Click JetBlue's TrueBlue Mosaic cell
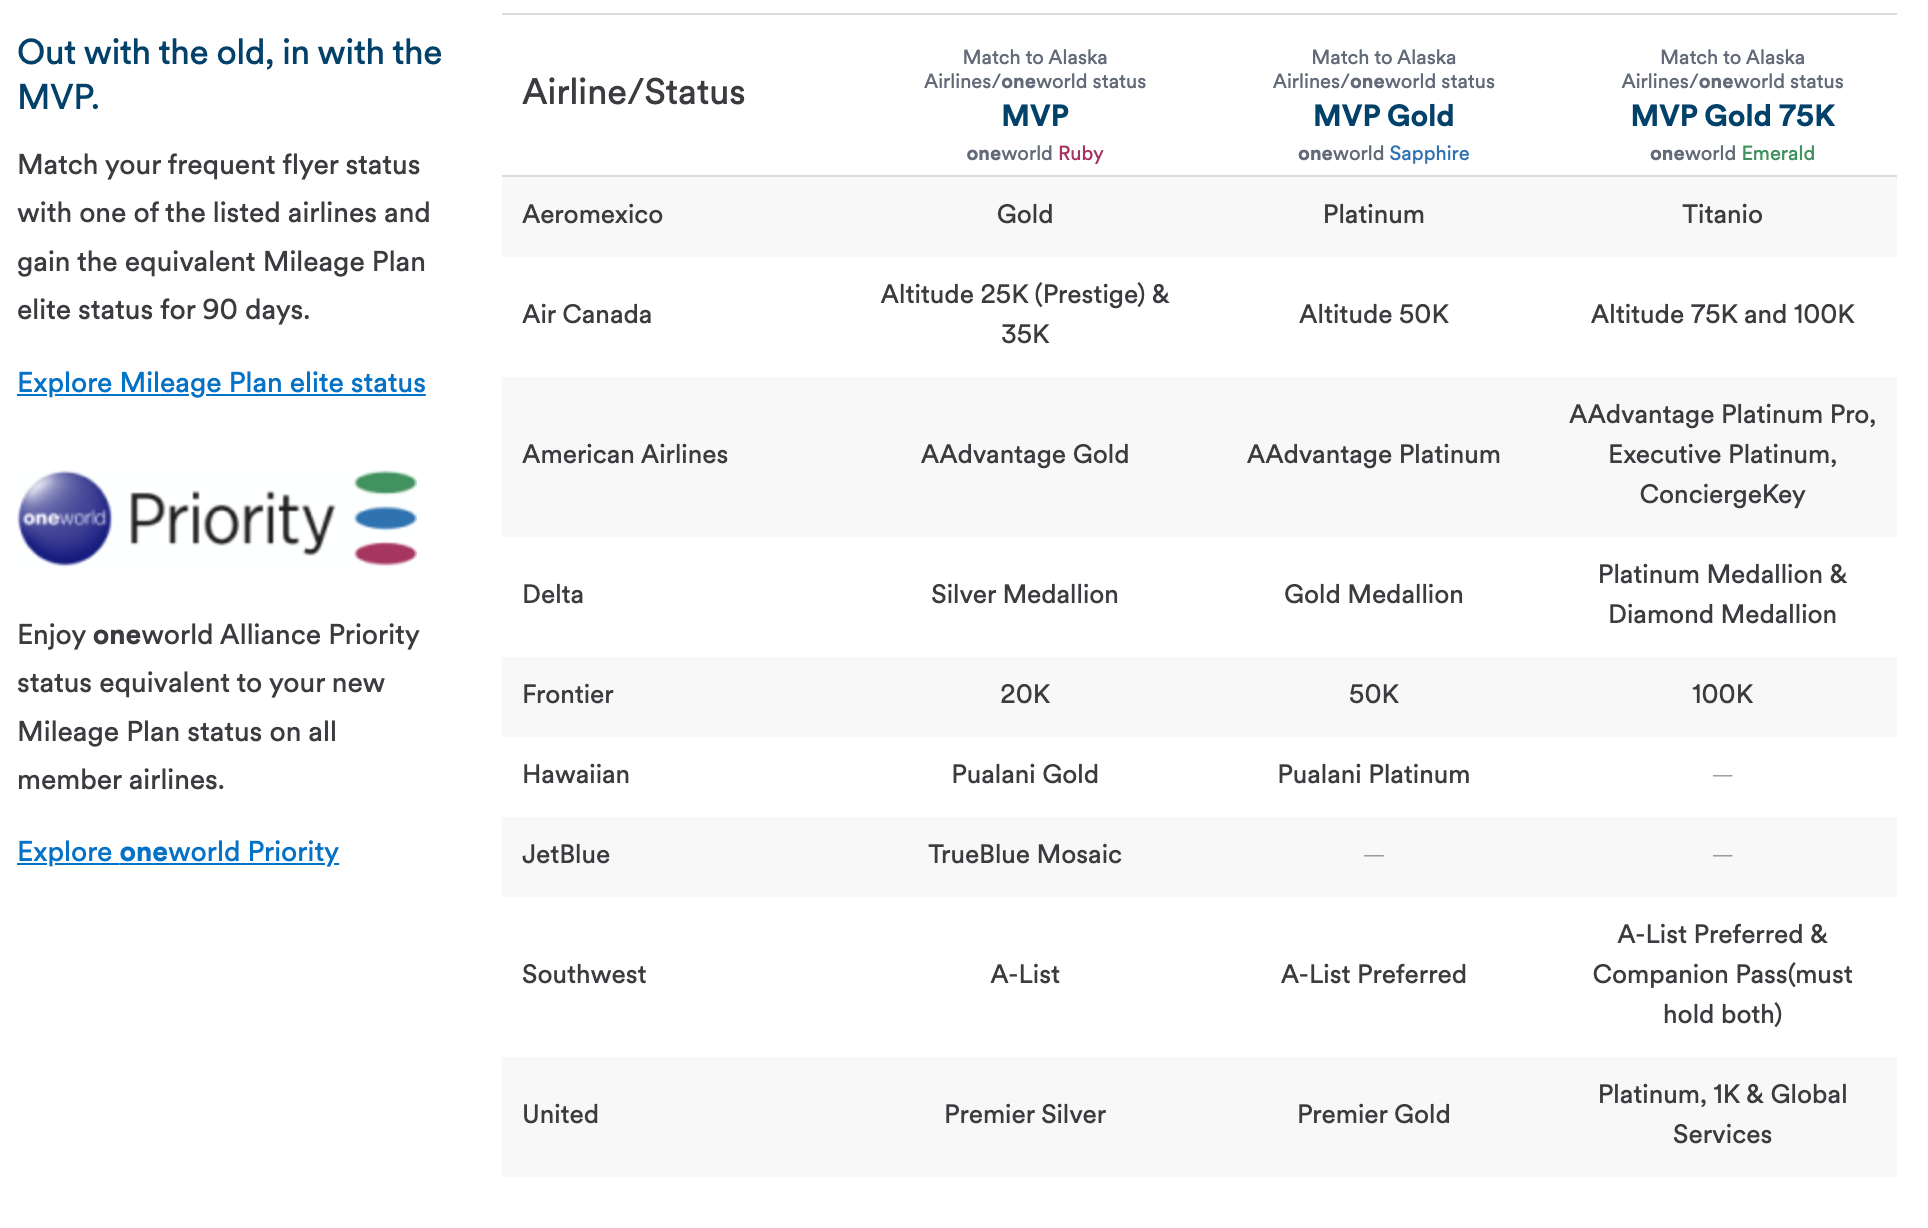This screenshot has width=1928, height=1228. [x=1024, y=854]
